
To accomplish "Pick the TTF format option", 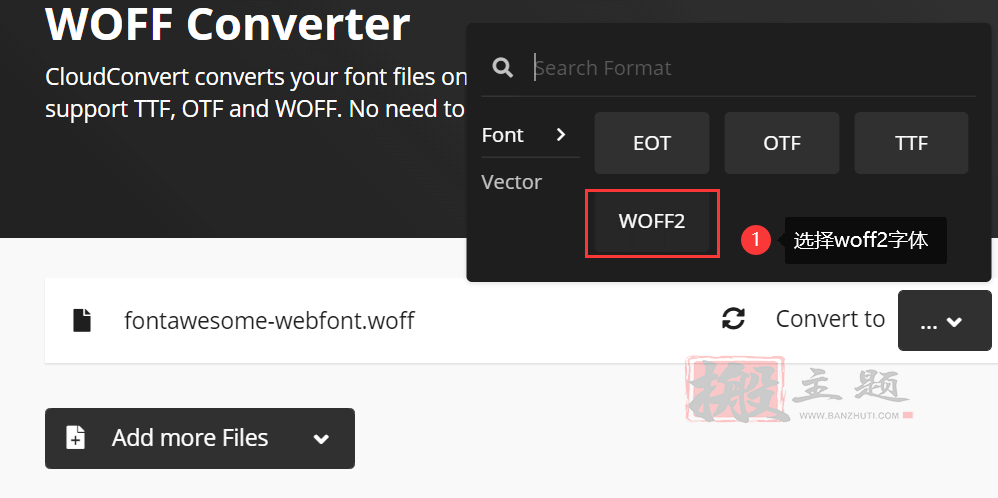I will click(x=911, y=143).
